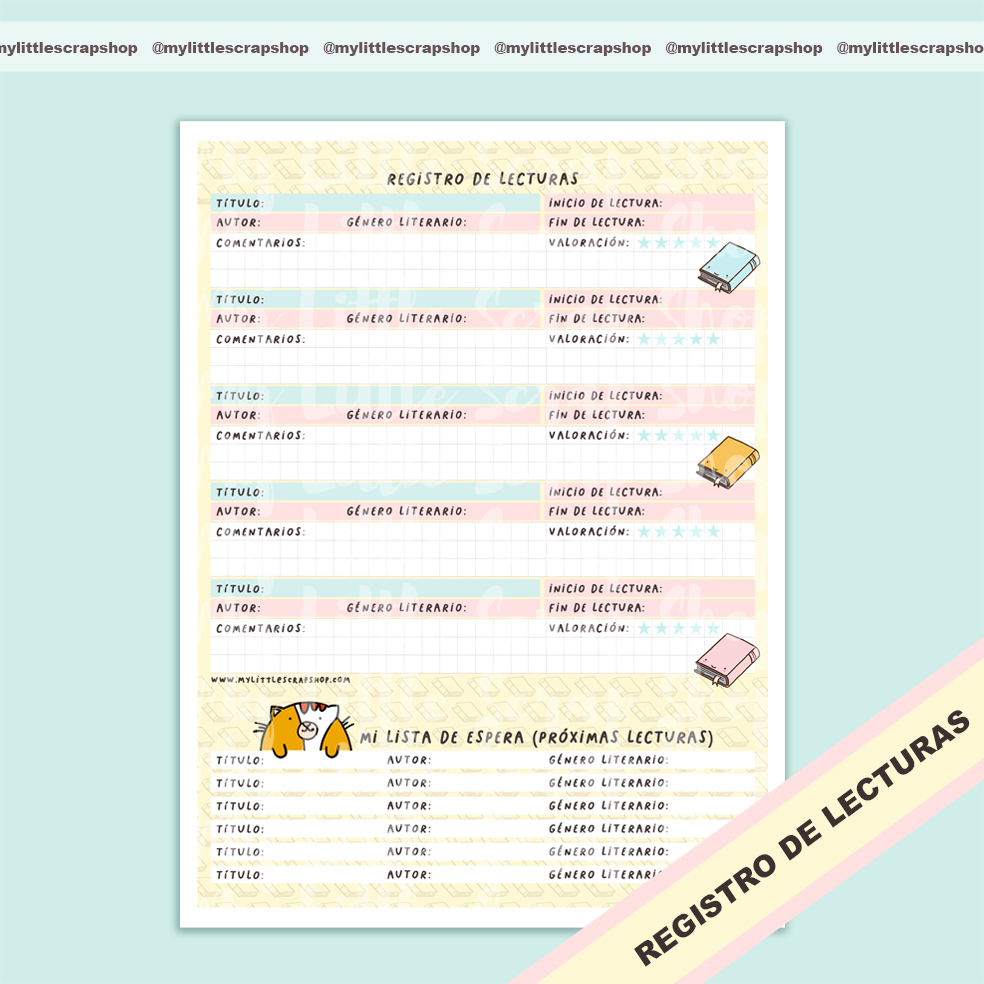Viewport: 984px width, 984px height.
Task: Click the Autor field of first entry
Action: point(276,222)
